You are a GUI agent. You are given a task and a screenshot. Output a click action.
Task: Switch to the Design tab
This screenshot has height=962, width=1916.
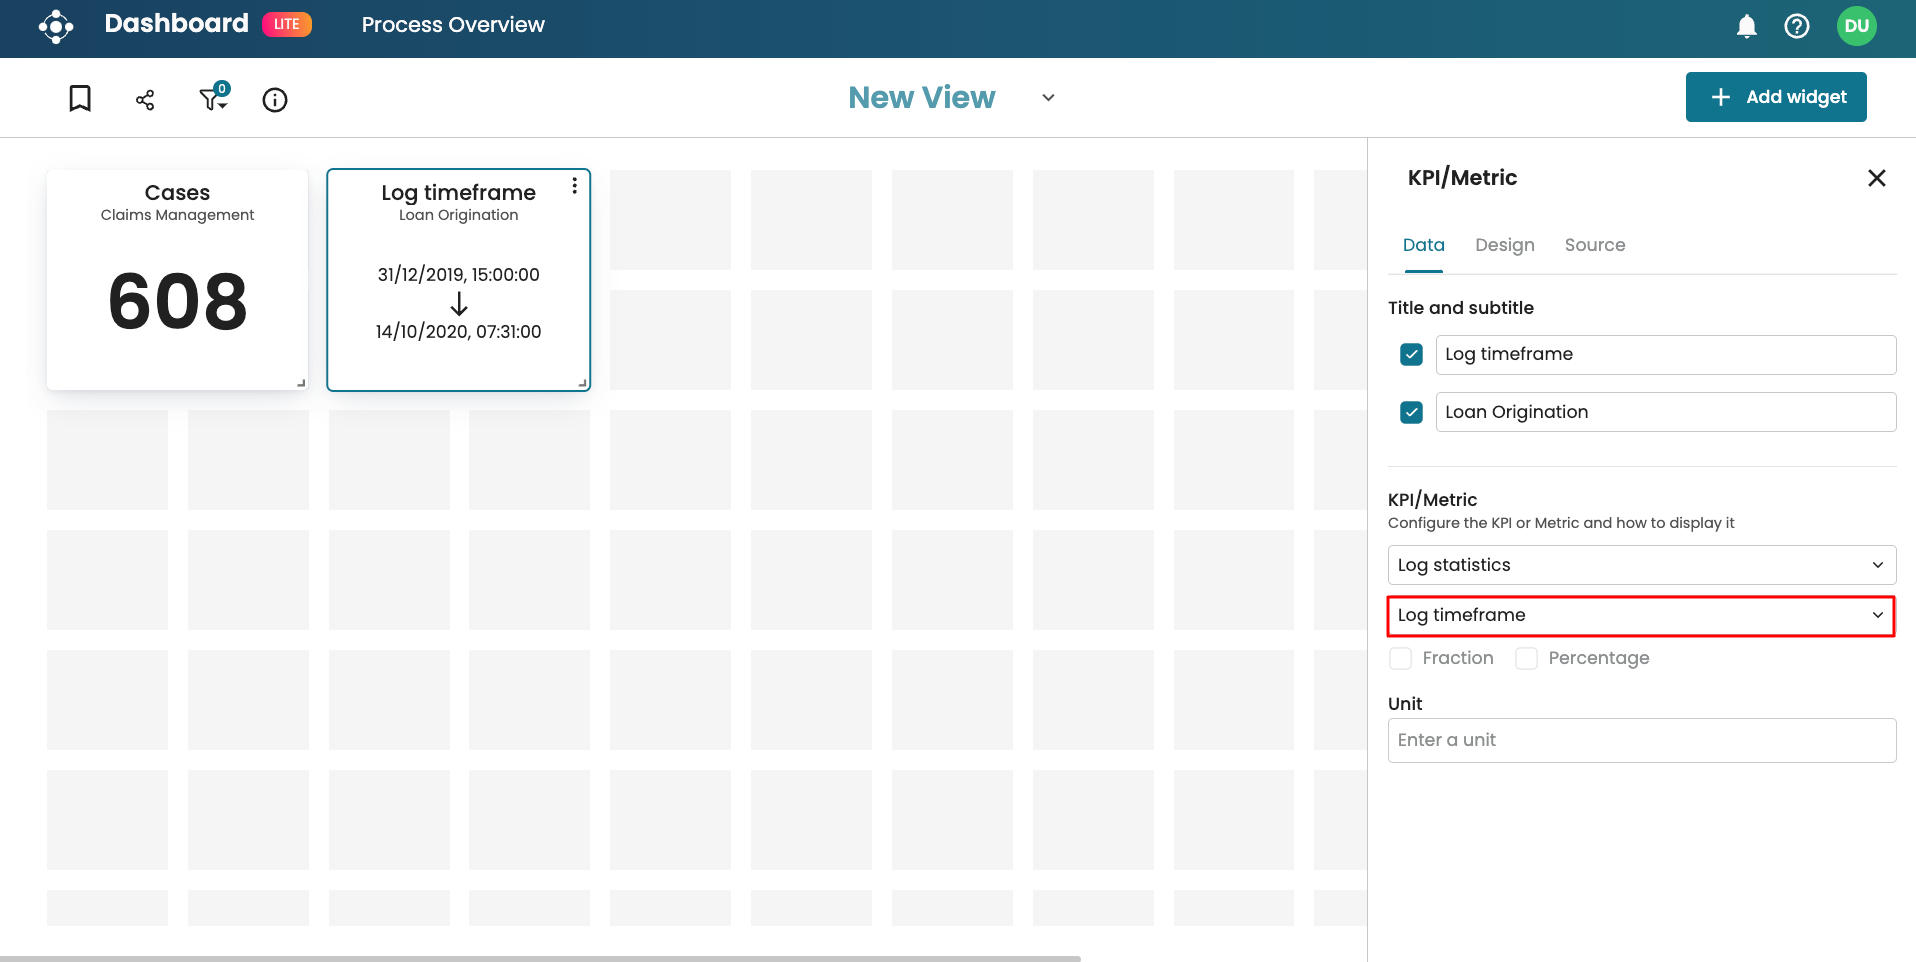1504,245
